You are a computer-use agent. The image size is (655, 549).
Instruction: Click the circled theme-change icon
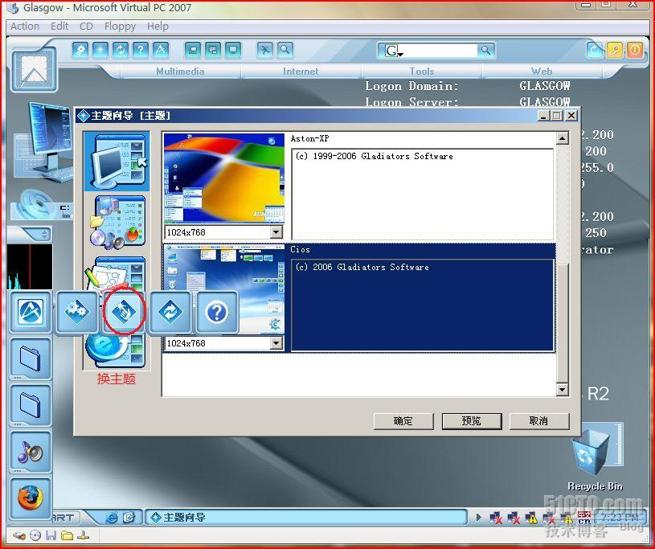pos(124,312)
